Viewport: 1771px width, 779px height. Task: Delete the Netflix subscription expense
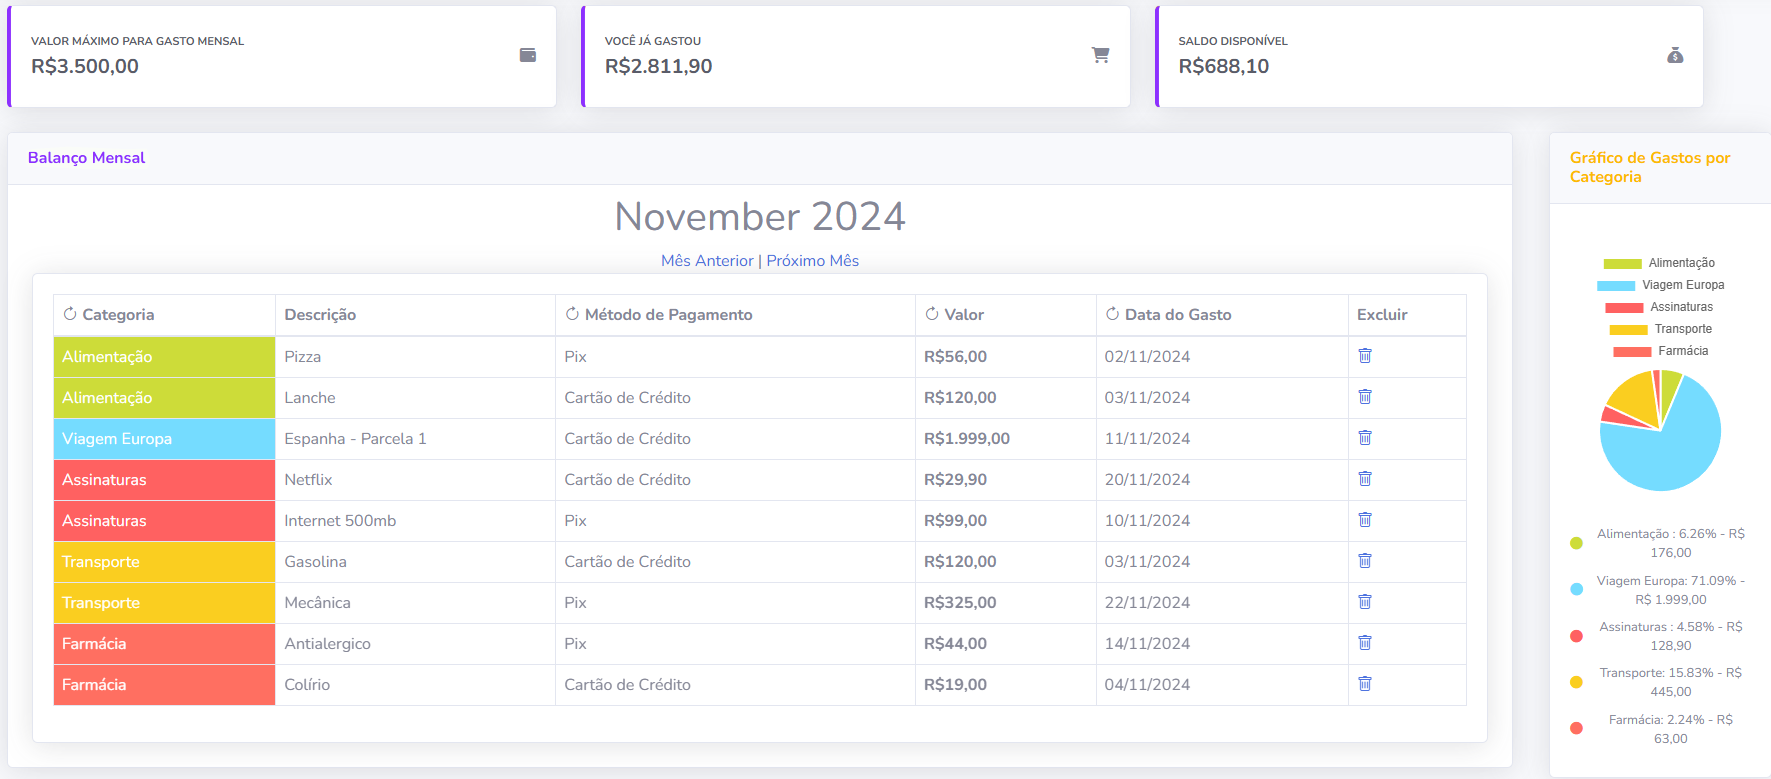[x=1365, y=479]
